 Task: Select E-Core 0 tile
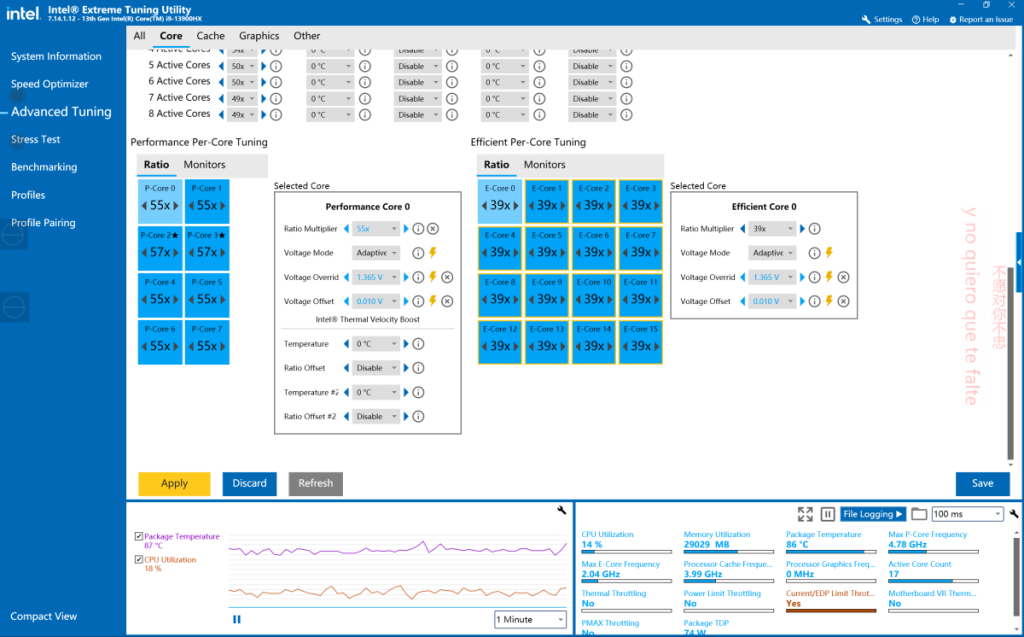[x=500, y=200]
